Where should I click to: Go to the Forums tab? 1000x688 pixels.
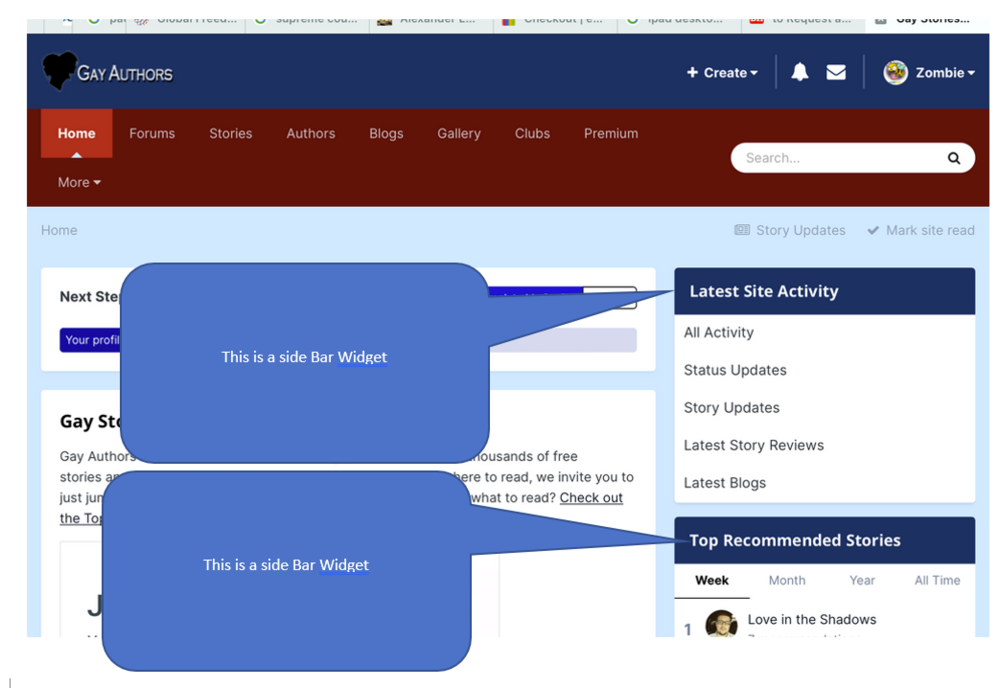coord(152,133)
